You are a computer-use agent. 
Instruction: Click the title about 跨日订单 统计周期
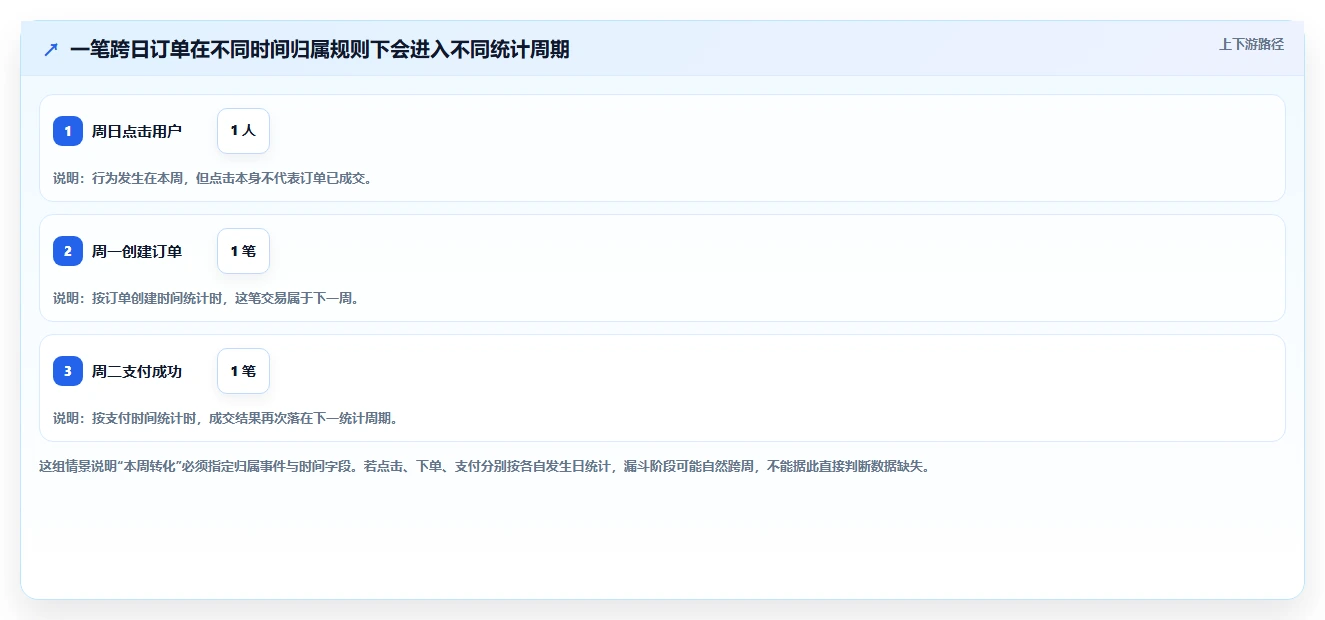pyautogui.click(x=320, y=49)
